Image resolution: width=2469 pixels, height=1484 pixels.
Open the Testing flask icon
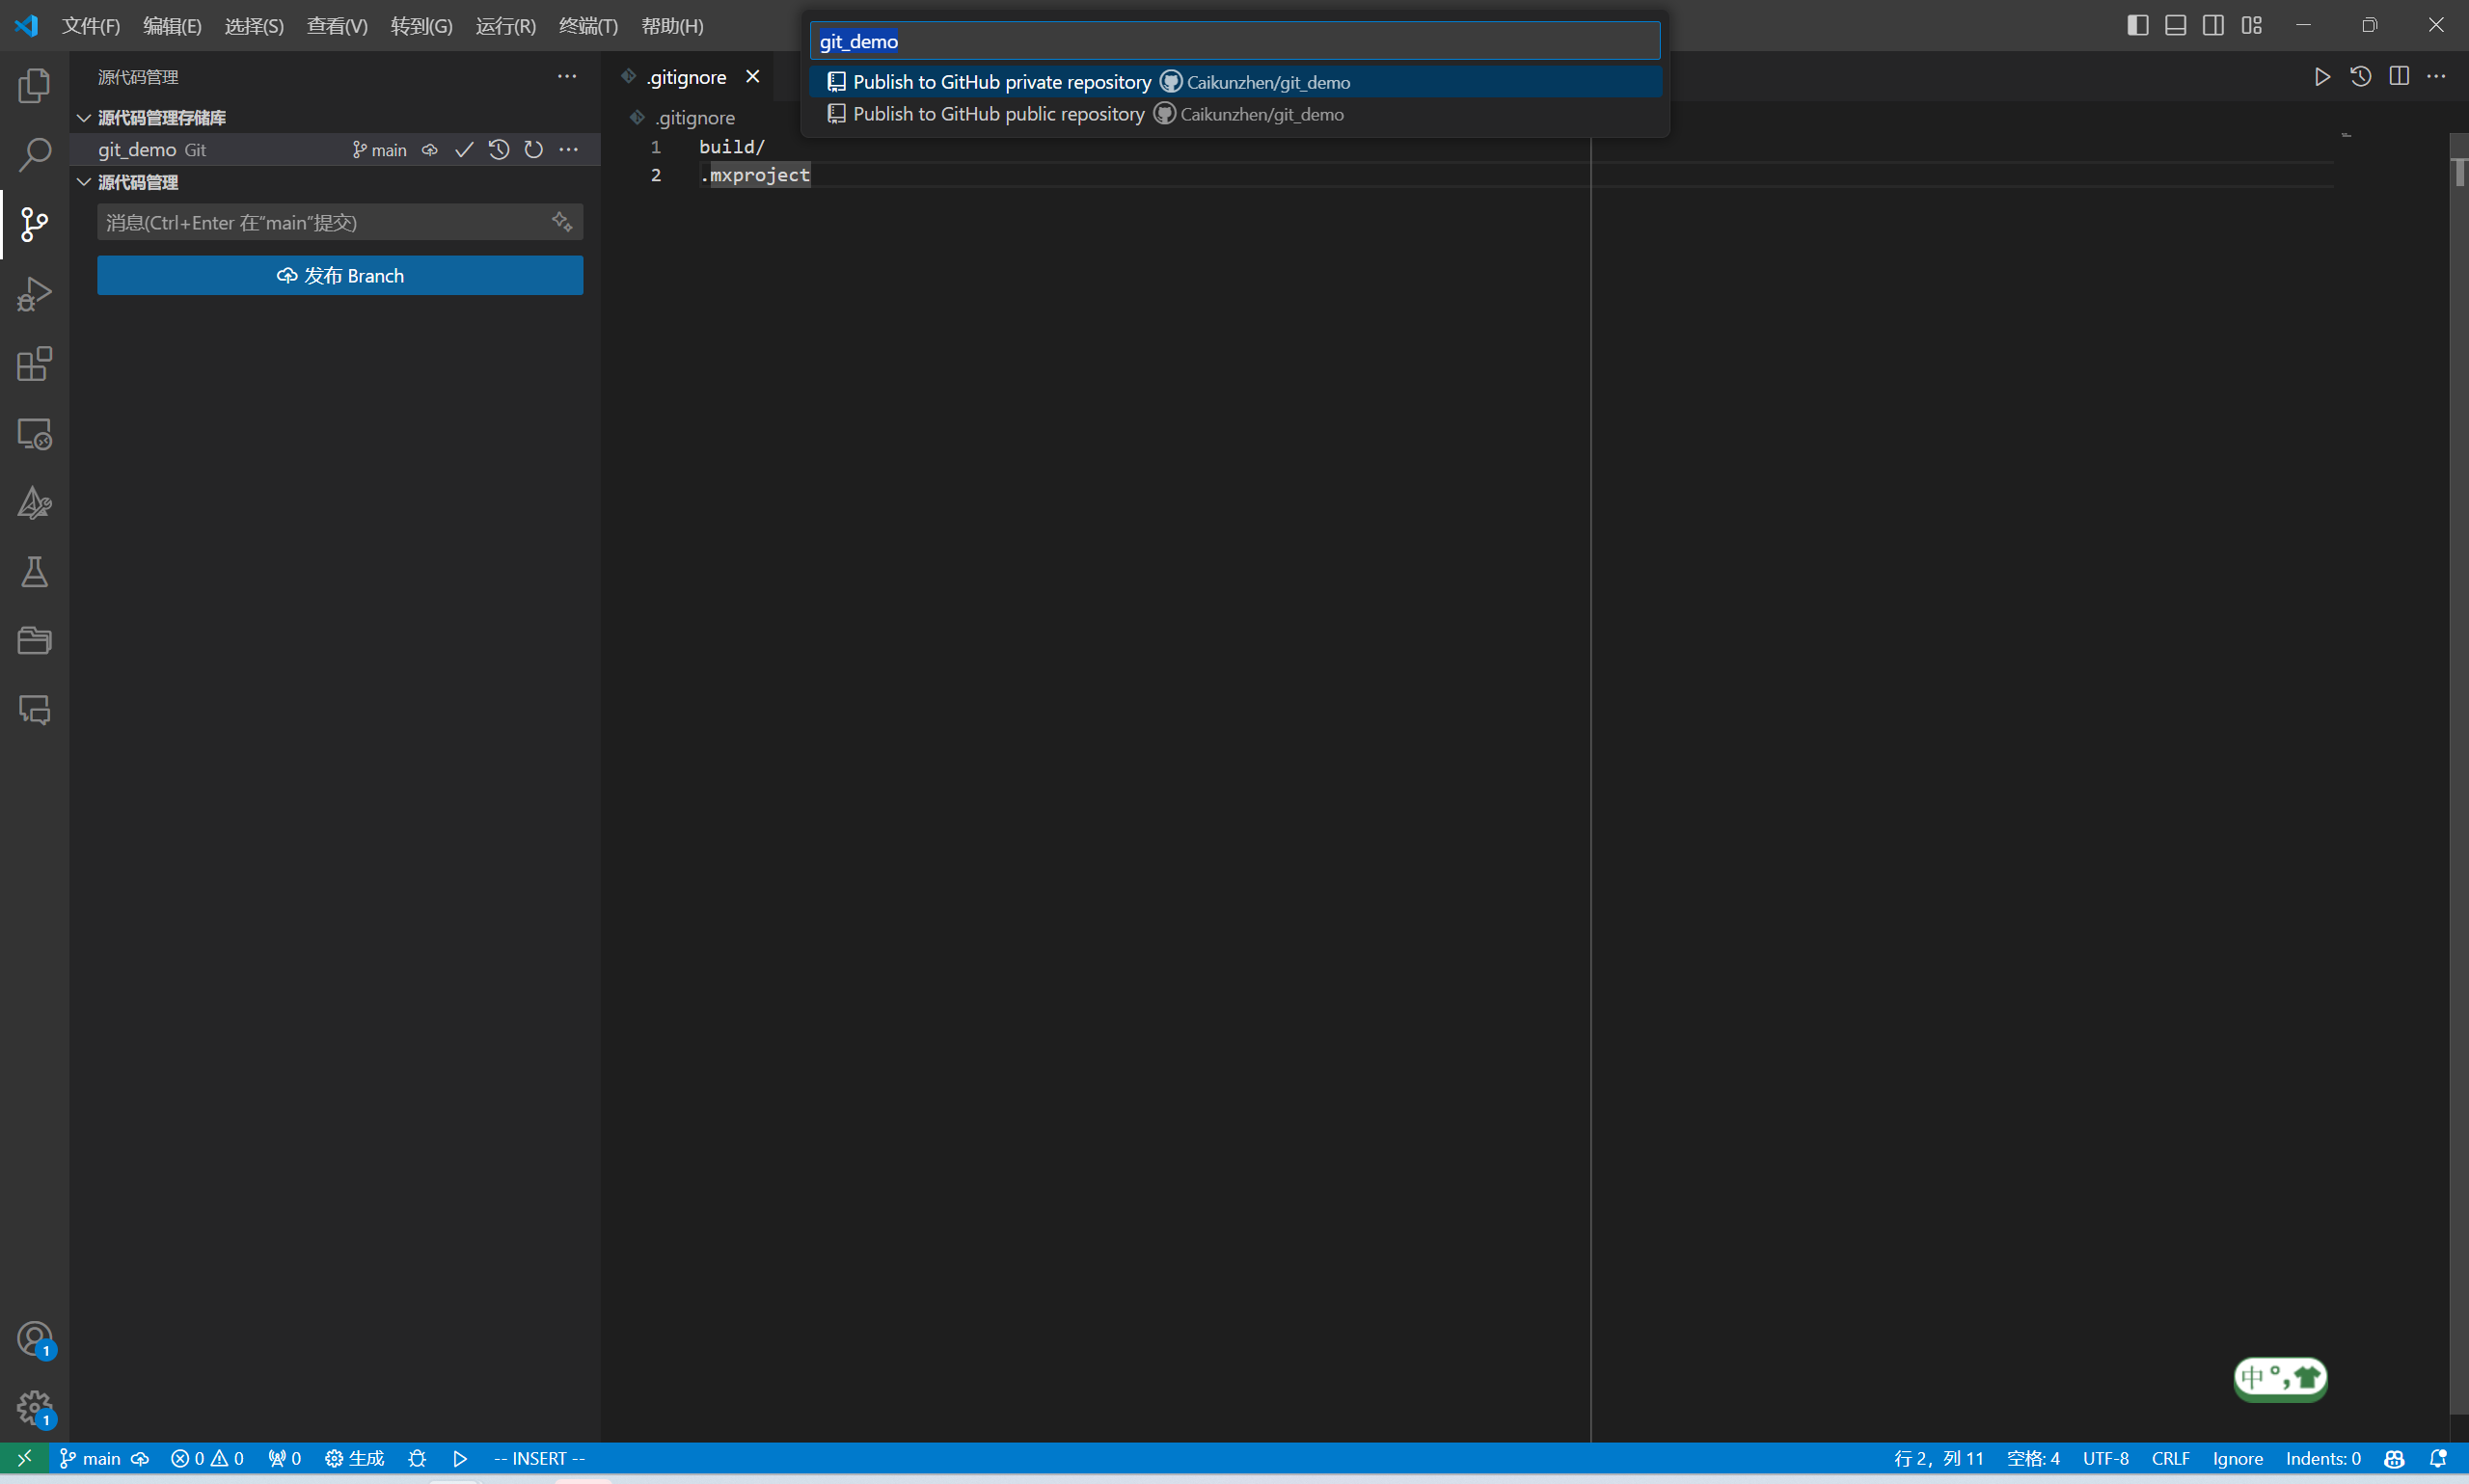(x=34, y=572)
